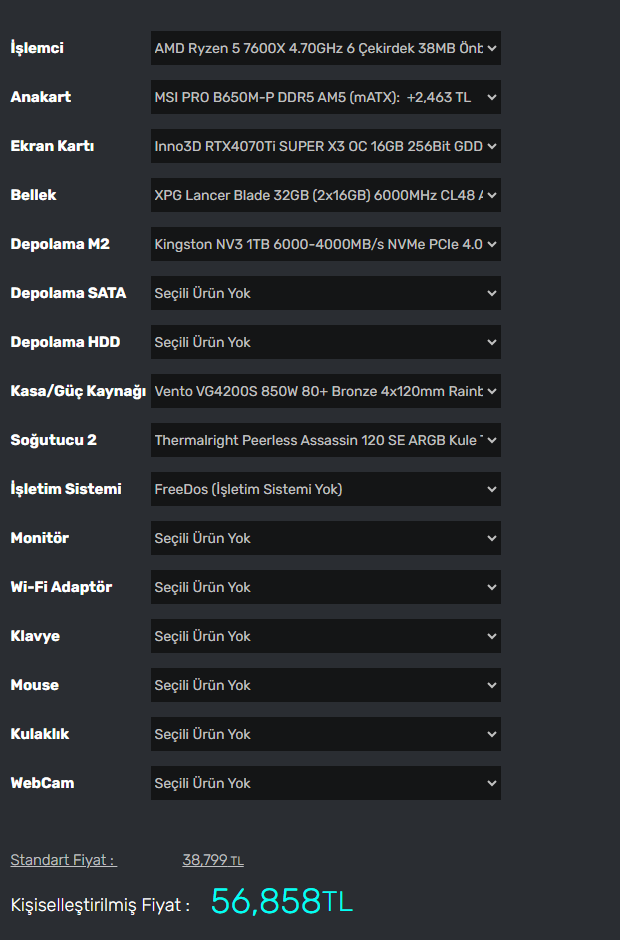Screen dimensions: 620x940
Task: Click the 38,799 TL standard price
Action: tap(212, 860)
